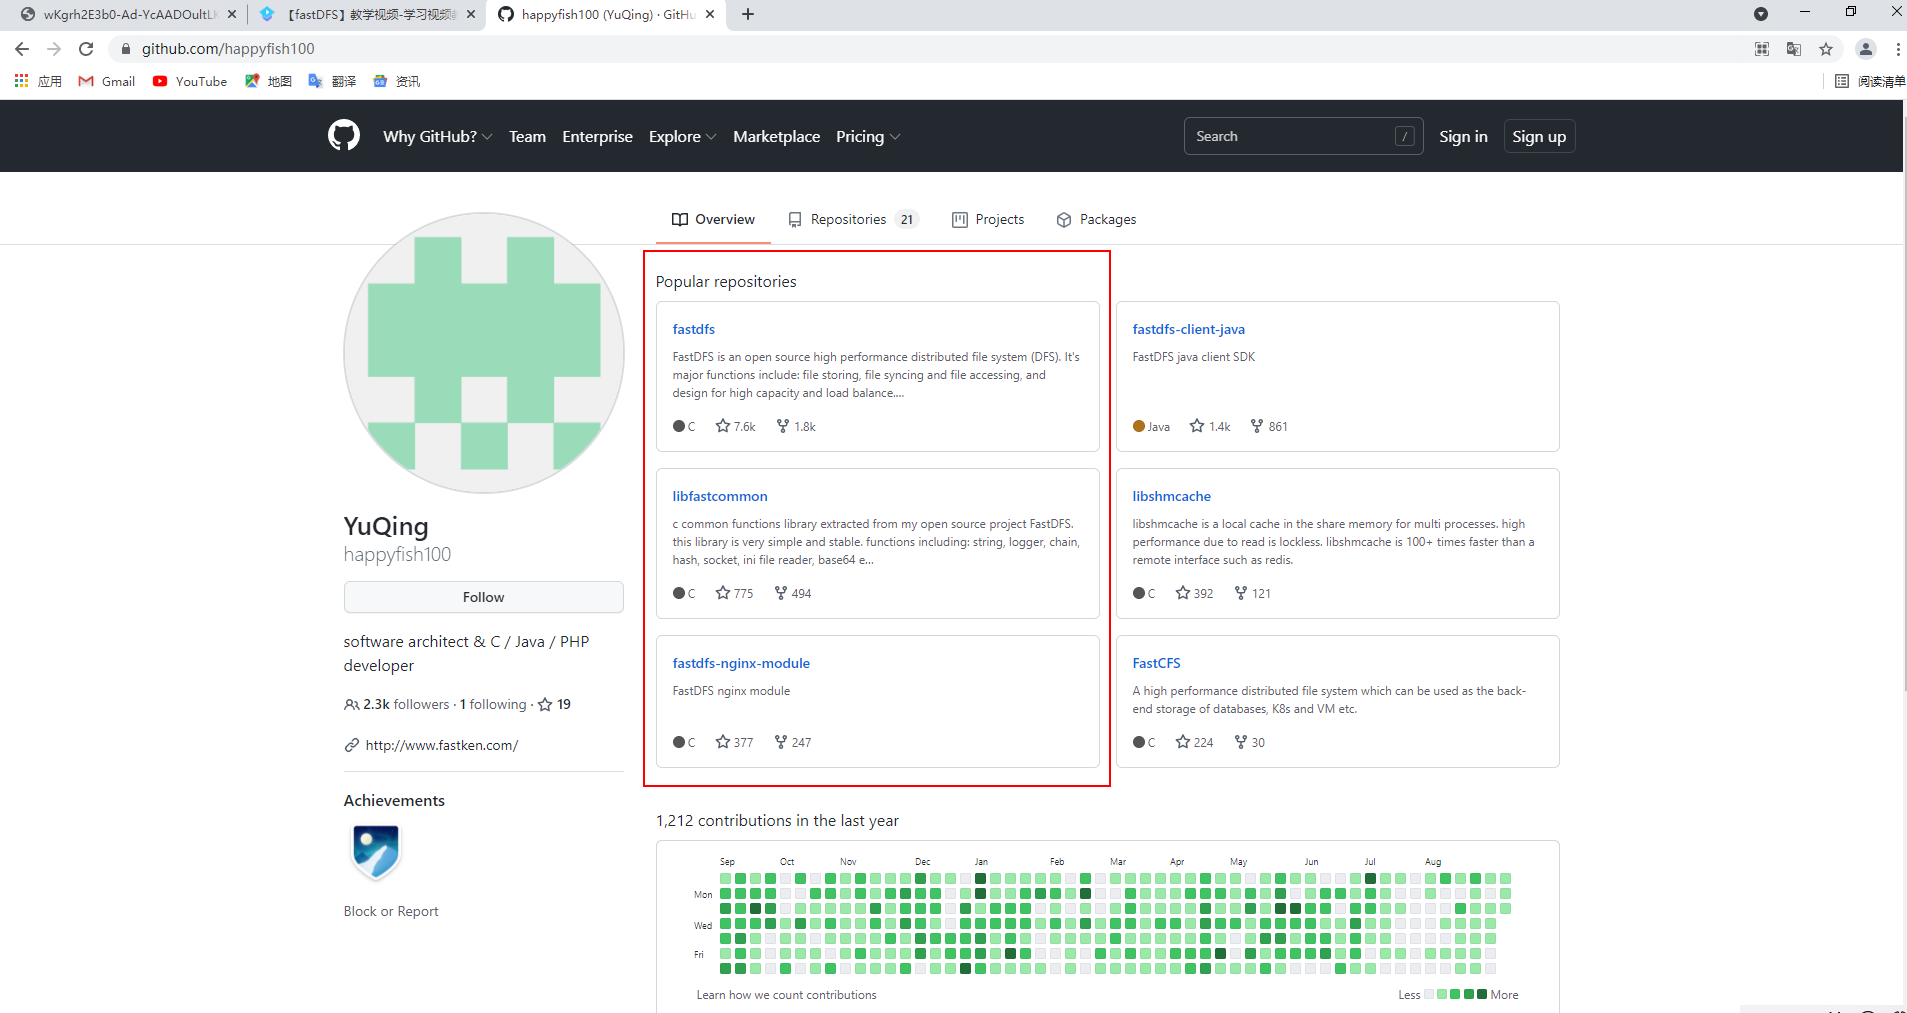This screenshot has width=1907, height=1013.
Task: Open the fastdfs-client-java repository link
Action: pyautogui.click(x=1188, y=329)
